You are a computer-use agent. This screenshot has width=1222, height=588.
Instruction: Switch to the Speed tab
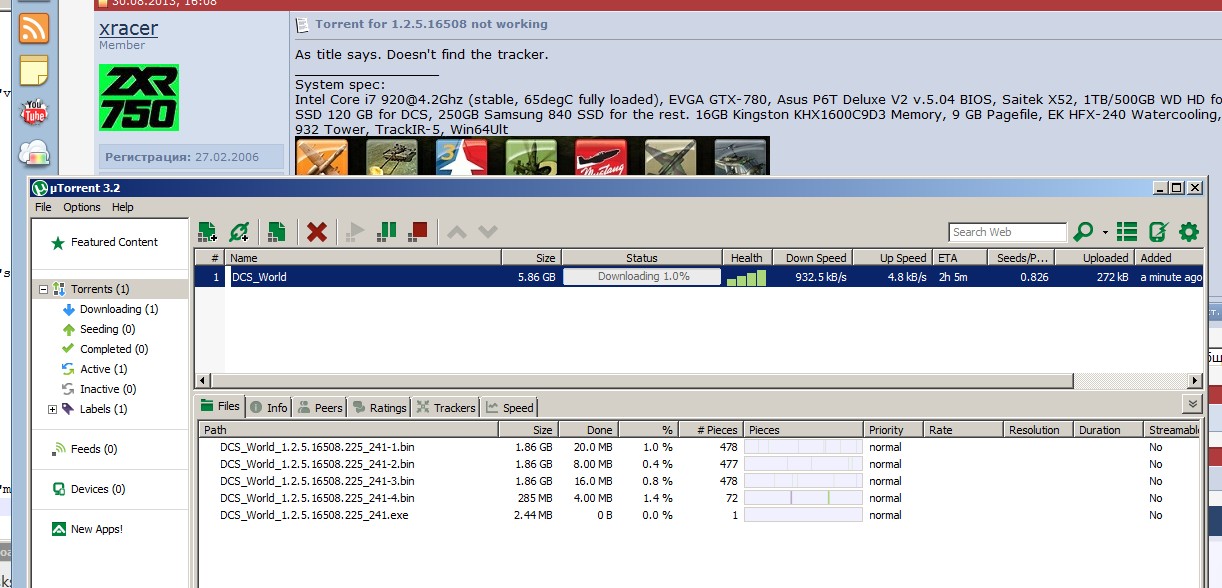tap(510, 407)
